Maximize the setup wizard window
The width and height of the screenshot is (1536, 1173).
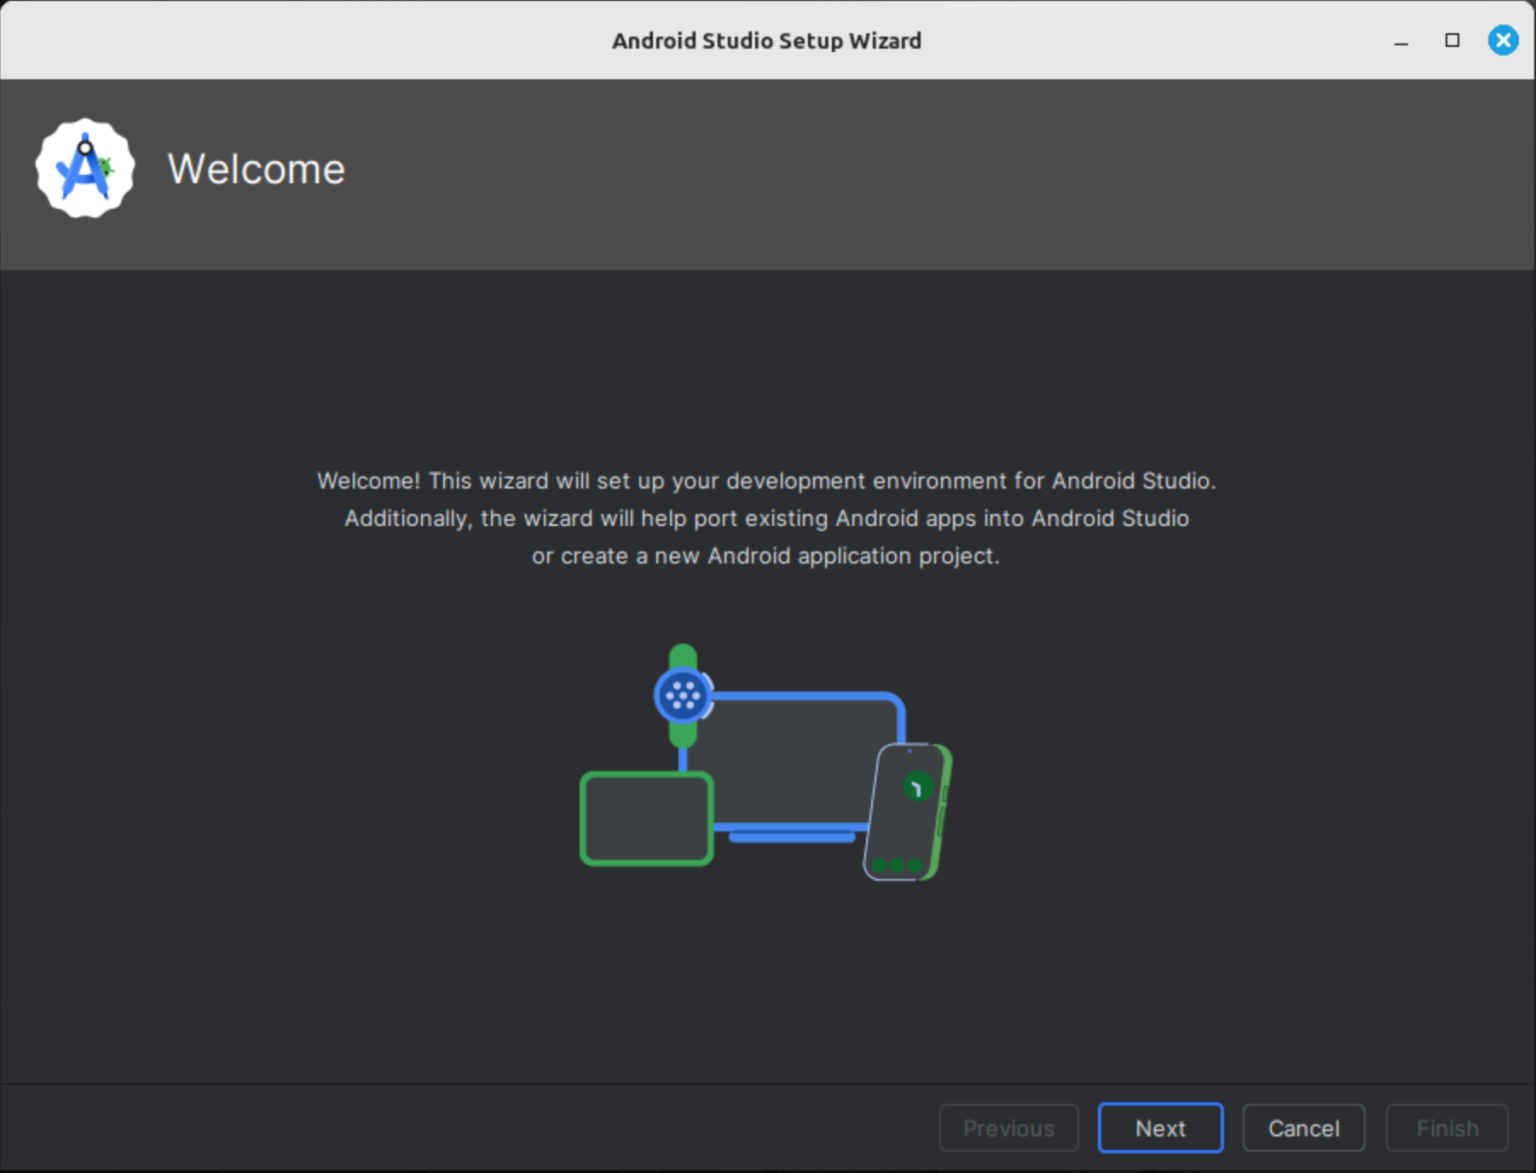click(x=1450, y=40)
